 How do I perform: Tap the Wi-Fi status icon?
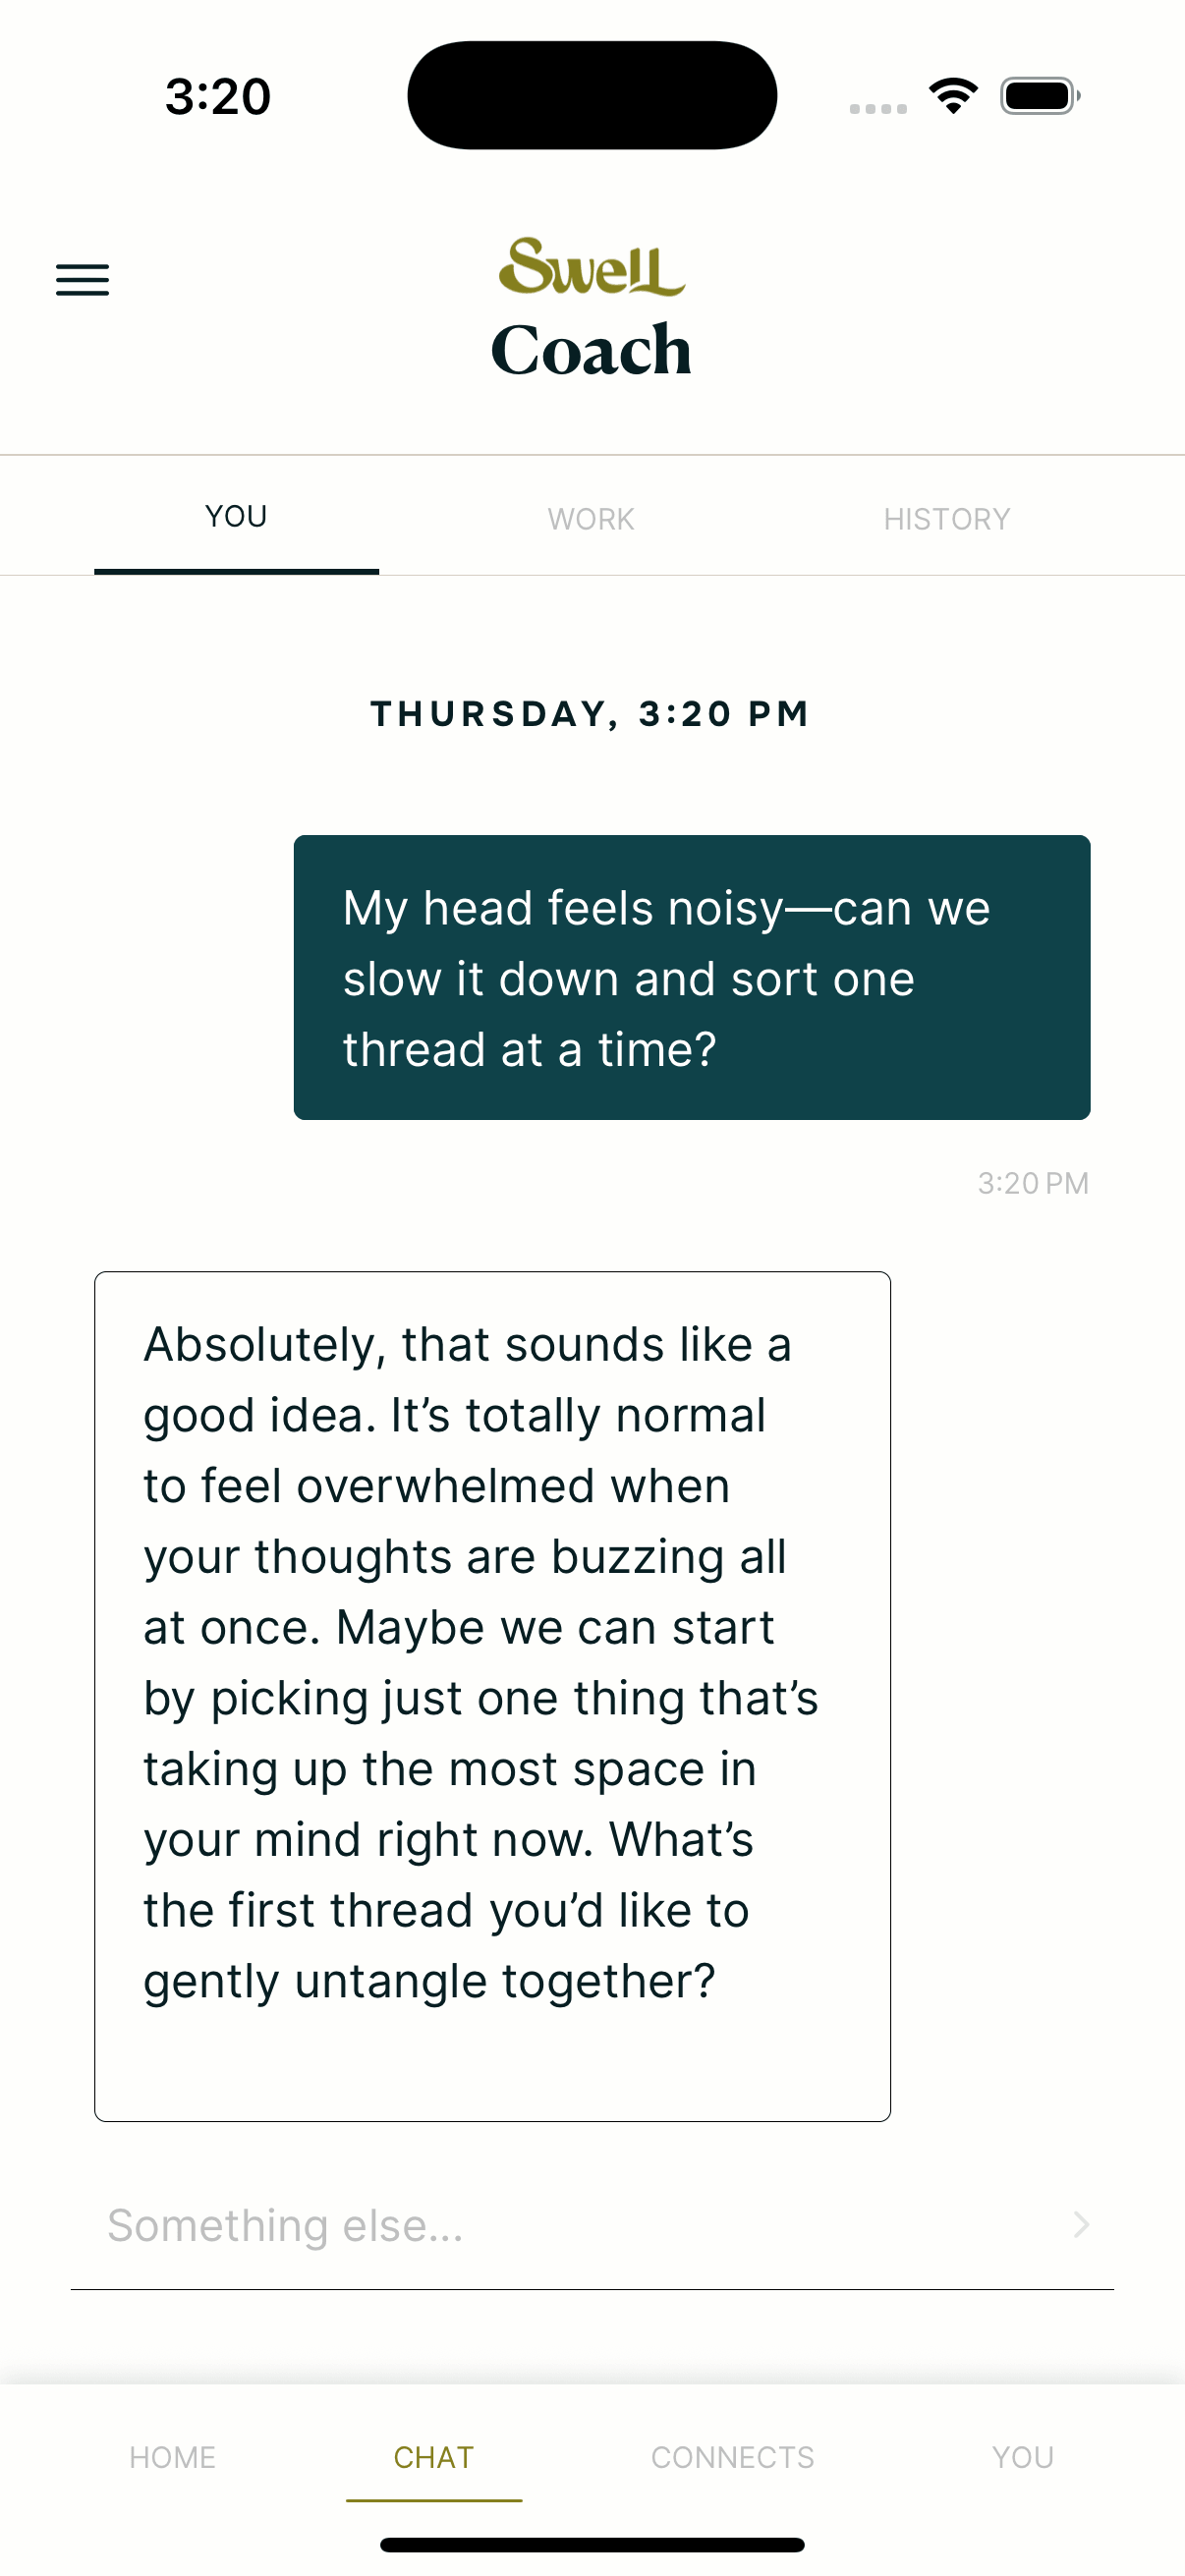(953, 96)
